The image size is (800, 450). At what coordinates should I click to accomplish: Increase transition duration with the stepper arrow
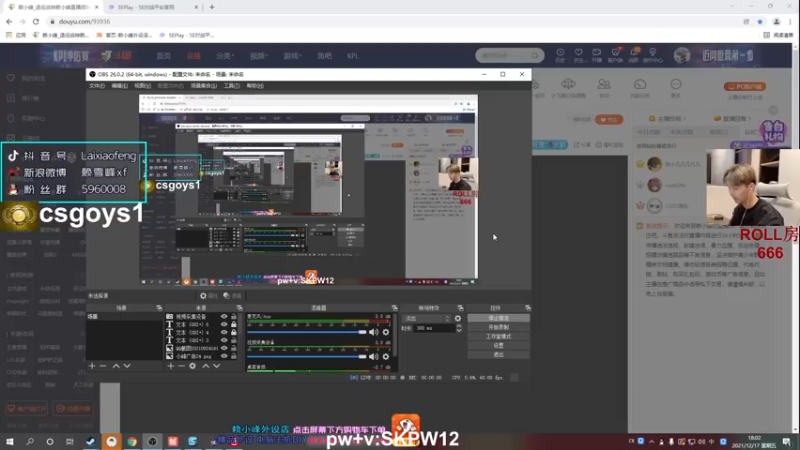click(459, 327)
